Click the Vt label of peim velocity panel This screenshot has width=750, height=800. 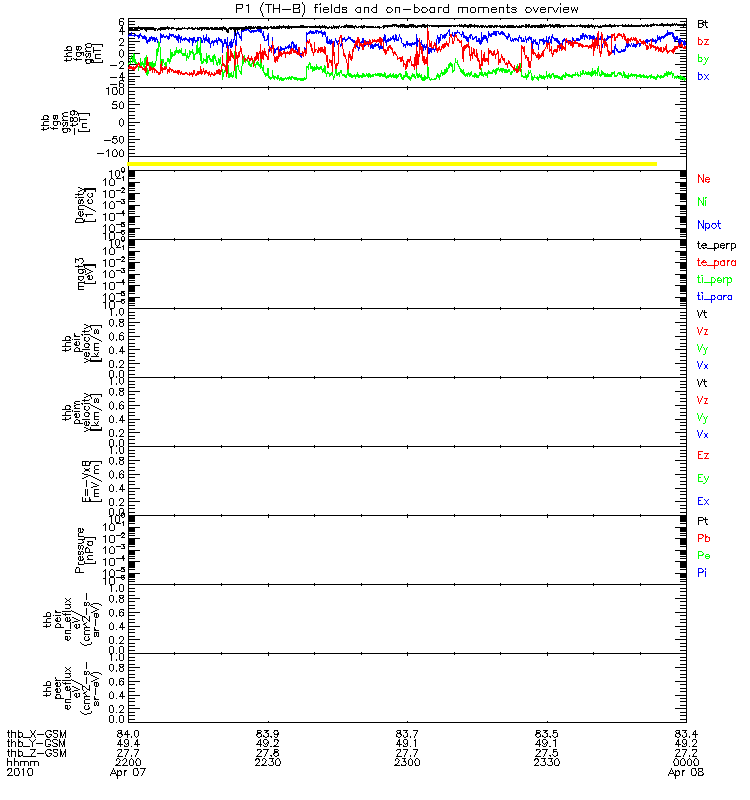702,383
